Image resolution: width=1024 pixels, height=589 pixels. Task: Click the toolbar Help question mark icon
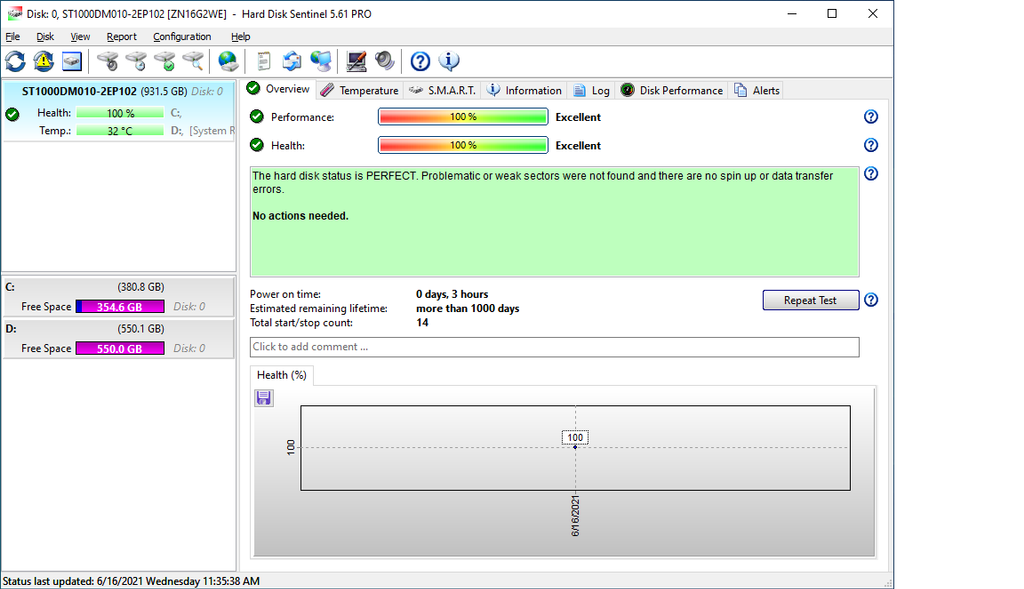click(420, 61)
